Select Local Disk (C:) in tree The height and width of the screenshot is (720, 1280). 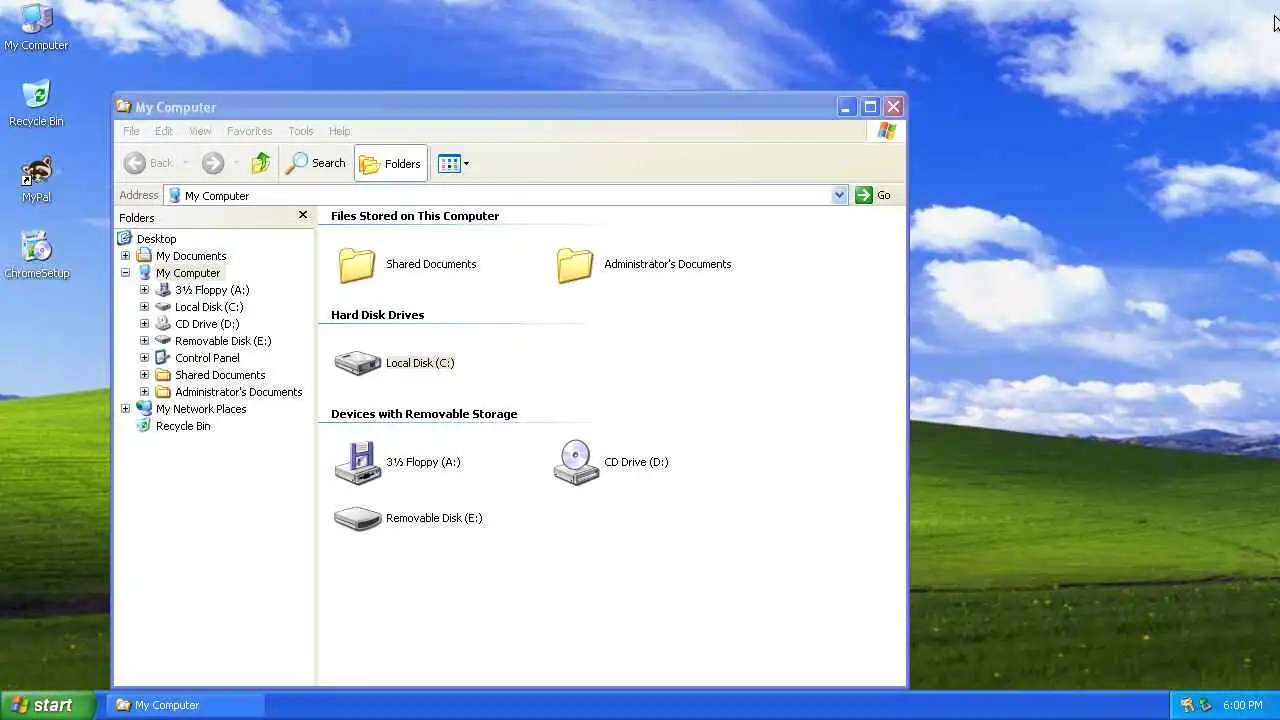(209, 307)
